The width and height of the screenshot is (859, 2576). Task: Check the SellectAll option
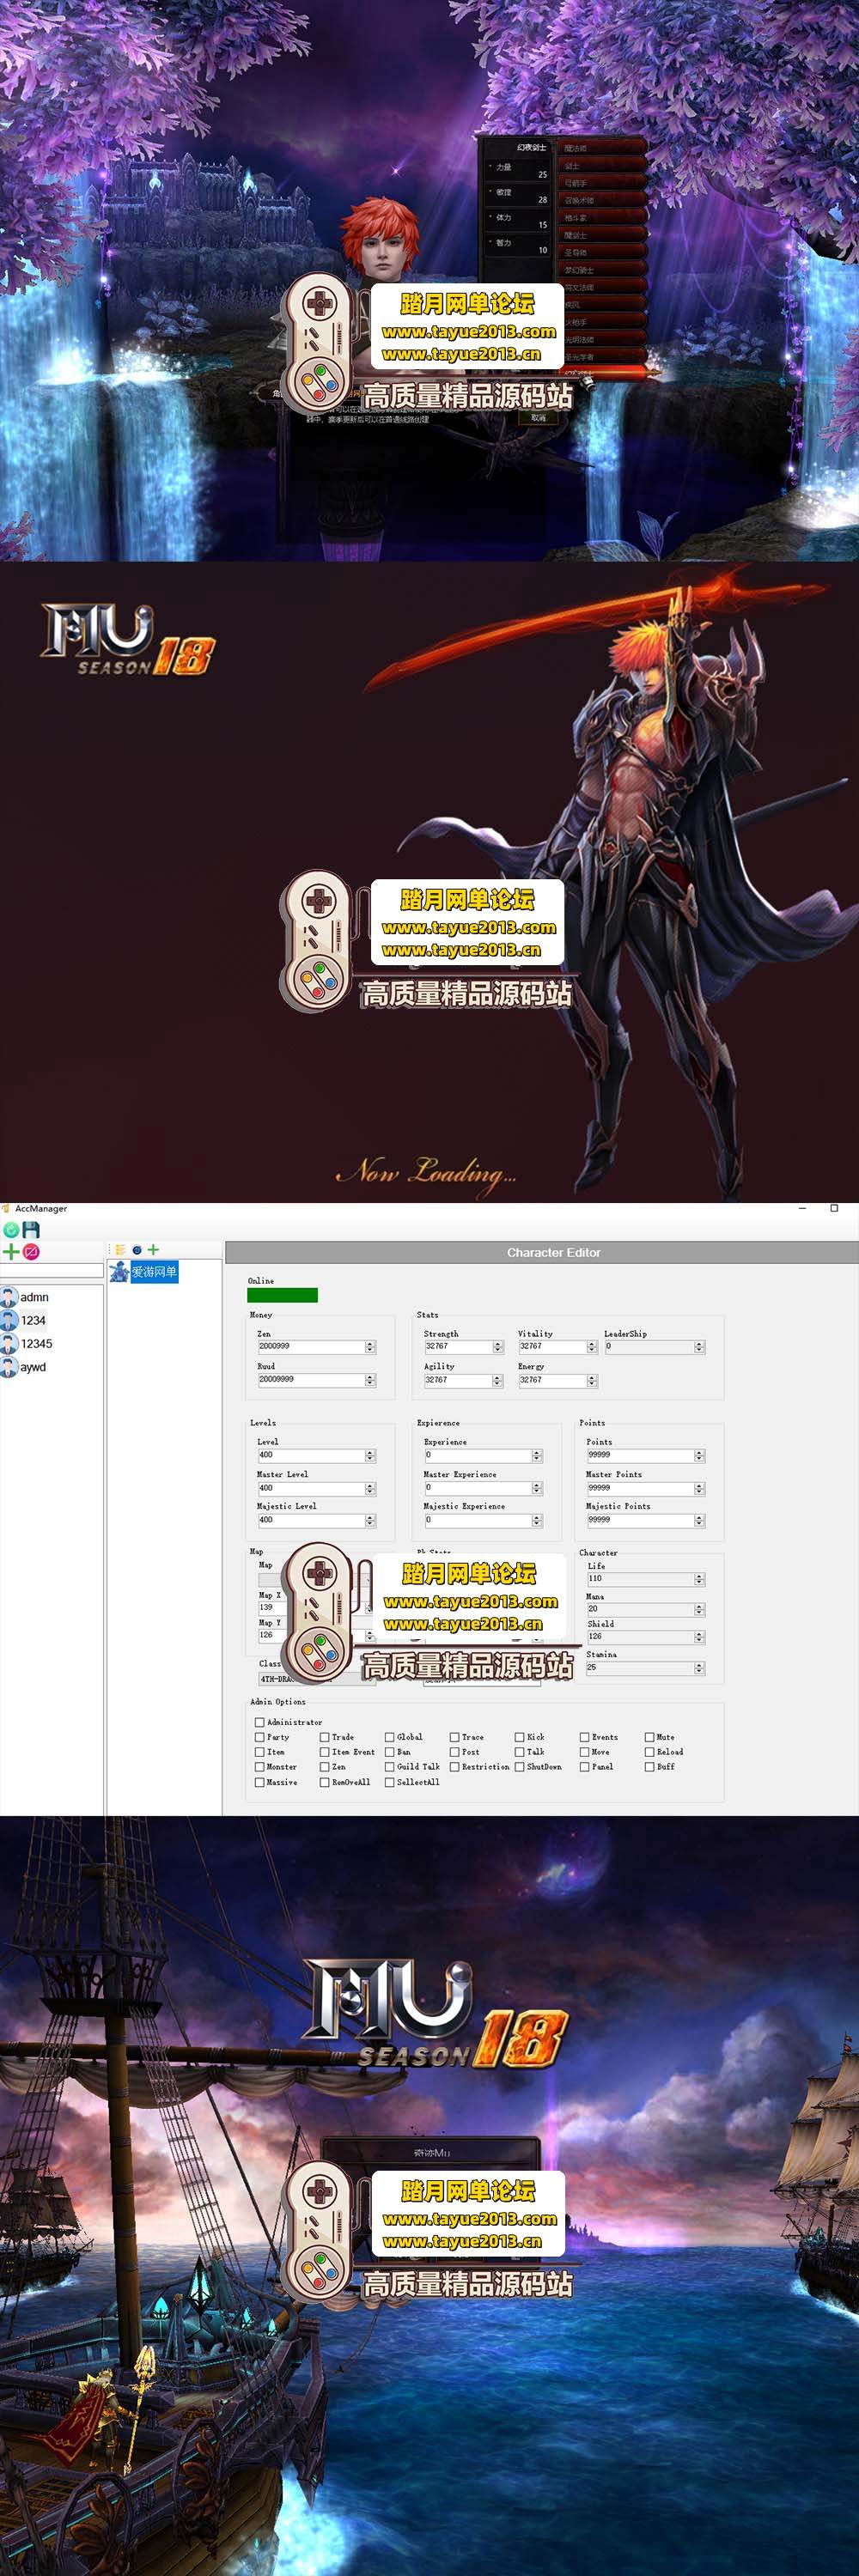(x=389, y=1782)
